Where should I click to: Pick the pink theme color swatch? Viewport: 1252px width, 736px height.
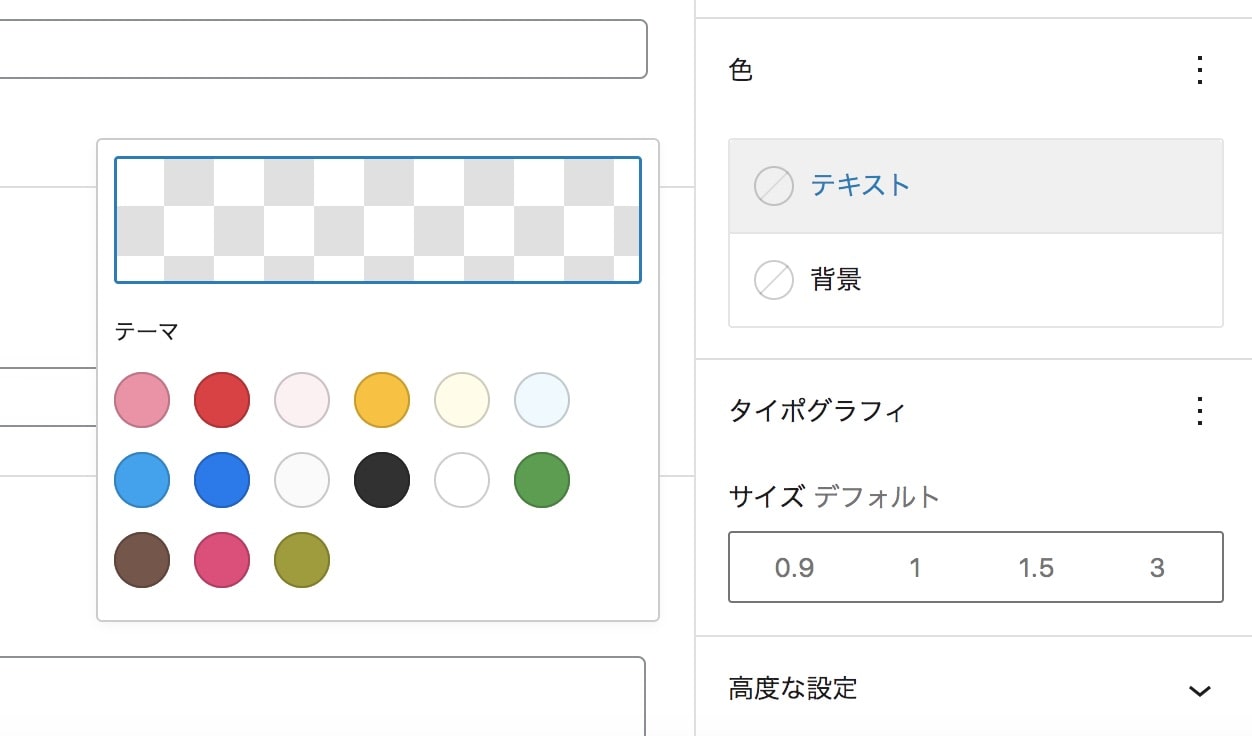tap(142, 400)
